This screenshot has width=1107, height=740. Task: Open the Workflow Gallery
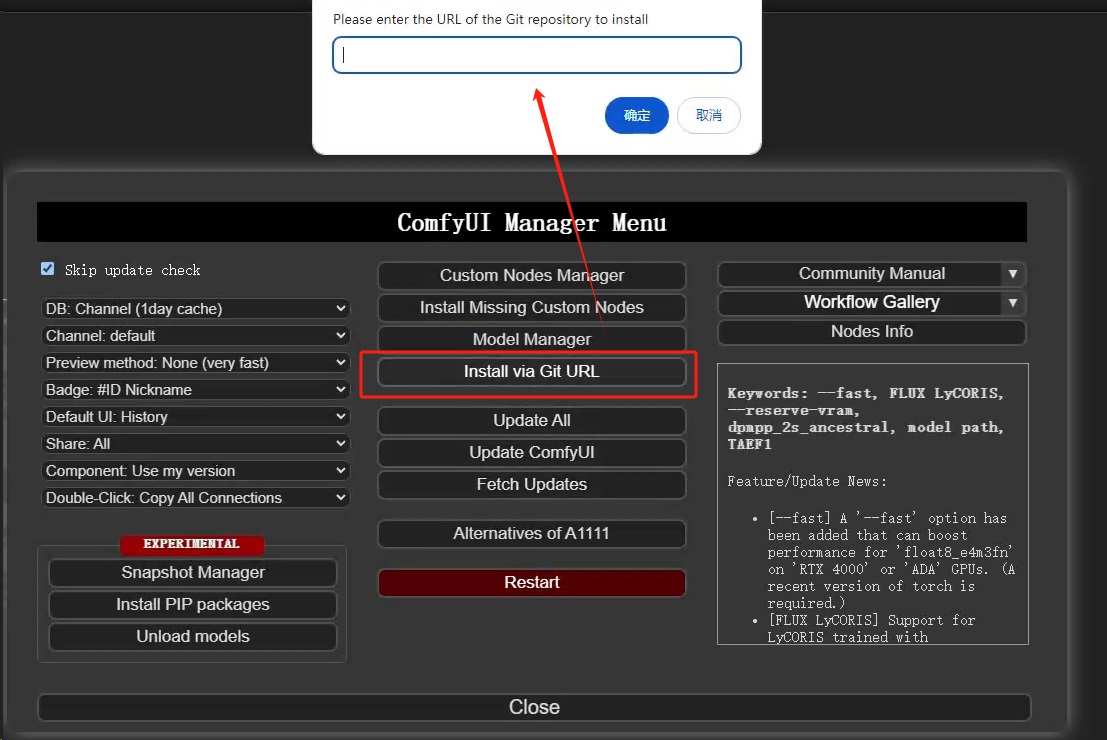click(860, 302)
